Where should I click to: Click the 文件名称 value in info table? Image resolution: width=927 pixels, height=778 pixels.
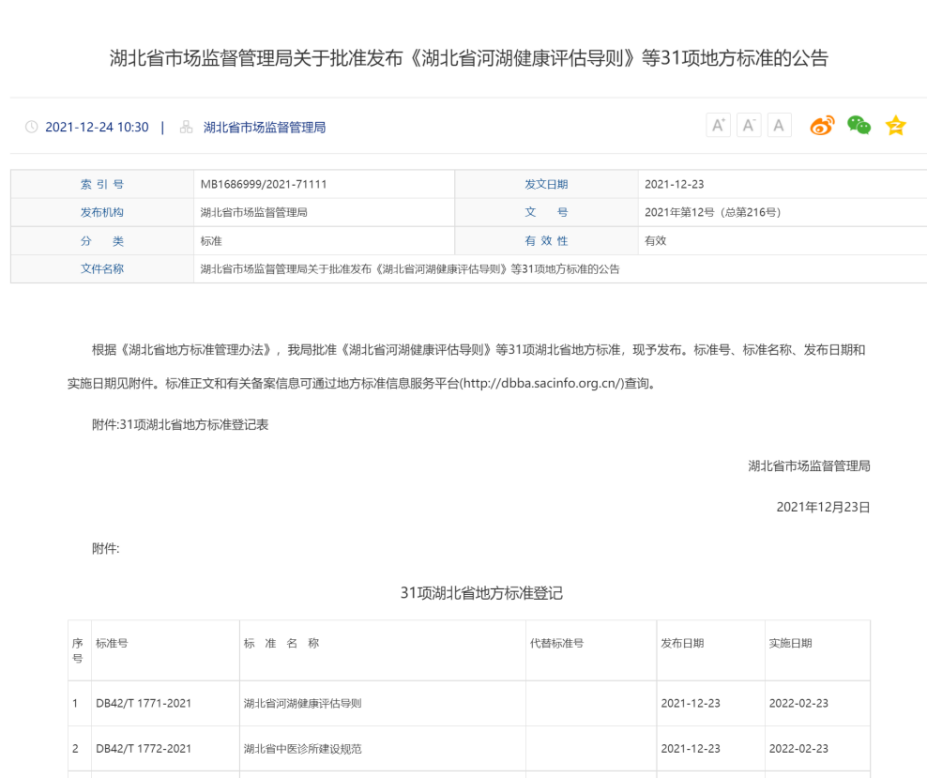[410, 269]
